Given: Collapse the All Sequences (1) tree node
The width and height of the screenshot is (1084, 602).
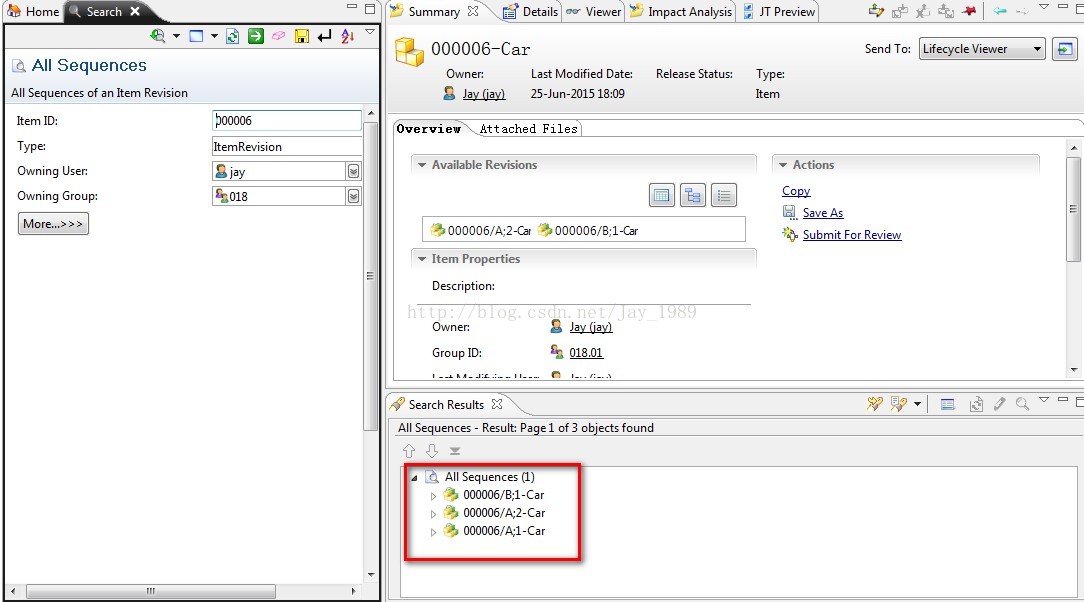Looking at the screenshot, I should point(414,478).
